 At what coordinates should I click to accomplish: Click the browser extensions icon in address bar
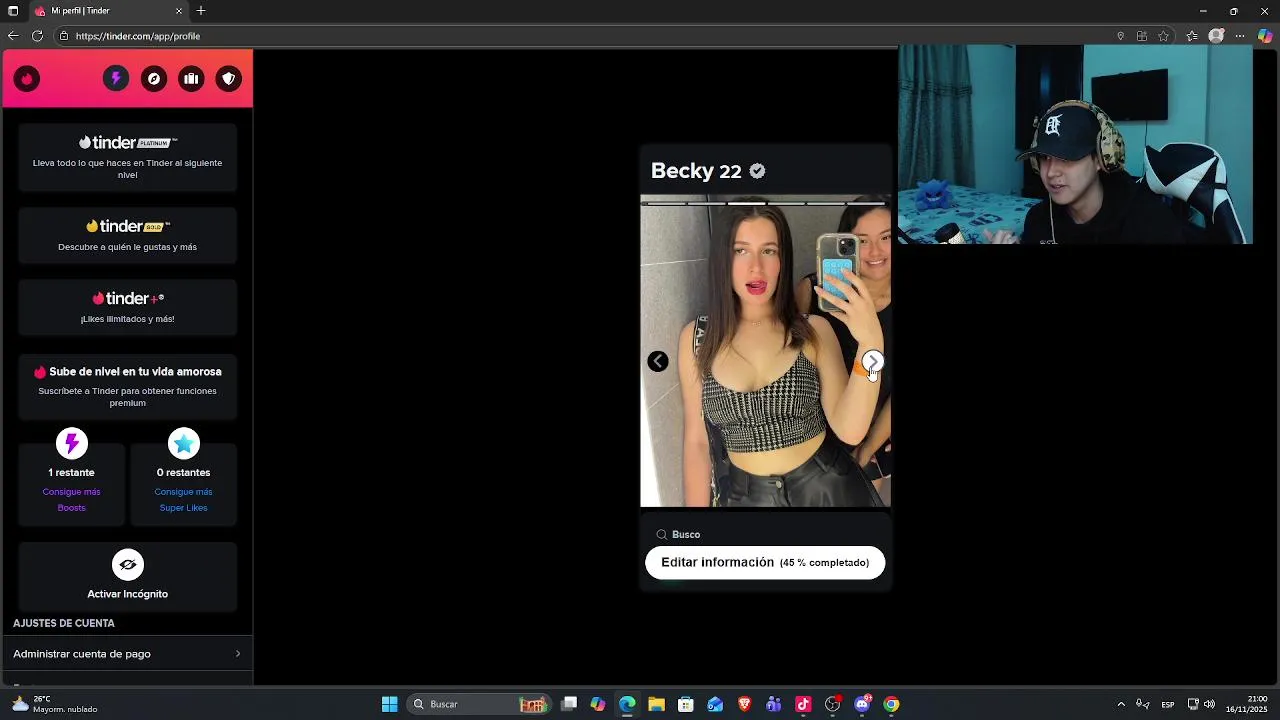[1142, 36]
